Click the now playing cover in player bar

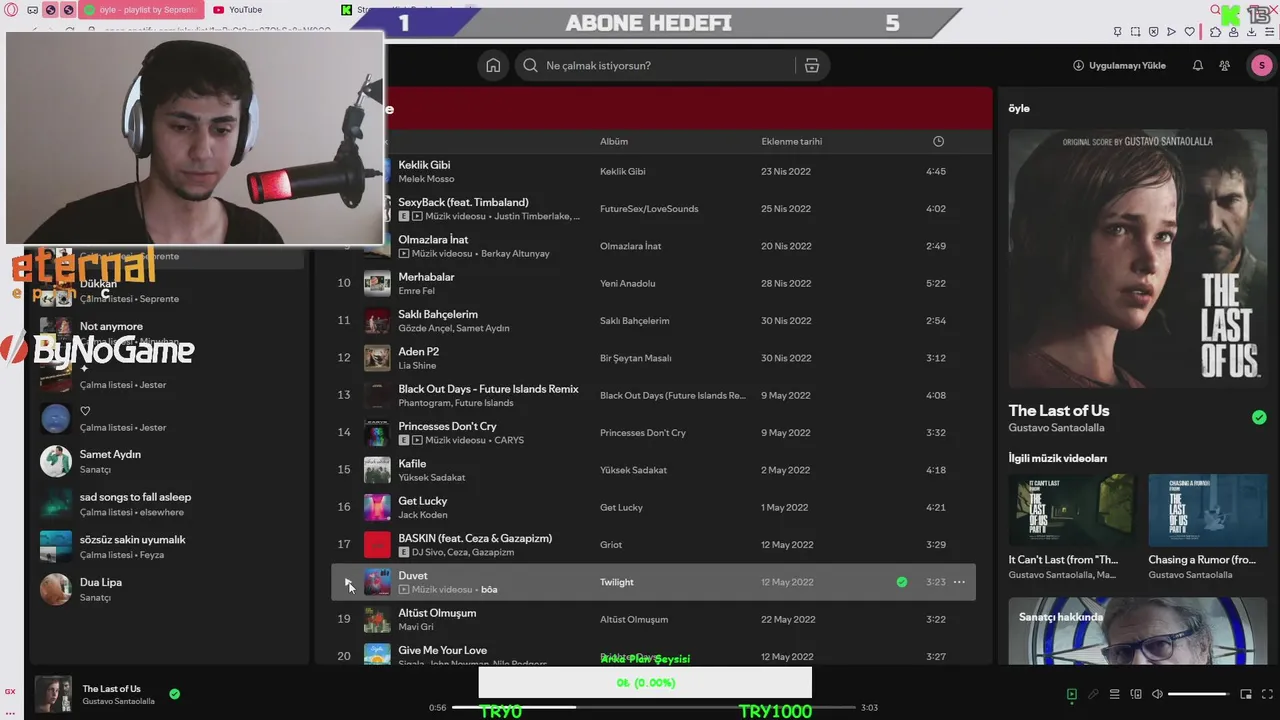click(x=53, y=694)
